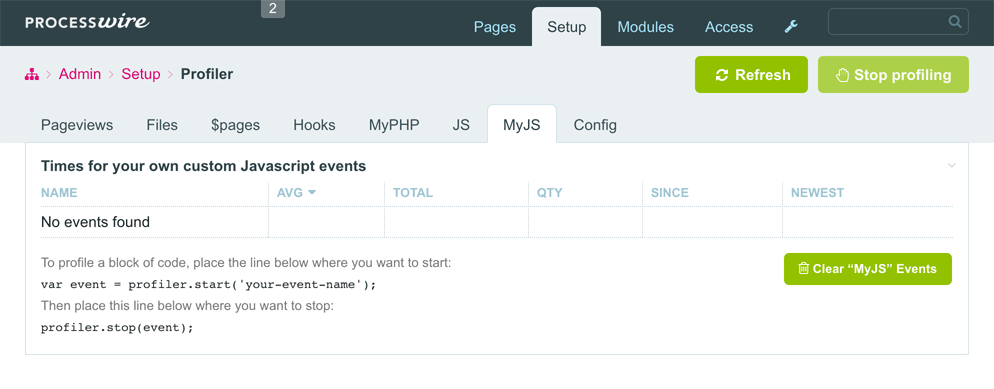Open the Modules menu
The width and height of the screenshot is (994, 389).
coord(645,27)
